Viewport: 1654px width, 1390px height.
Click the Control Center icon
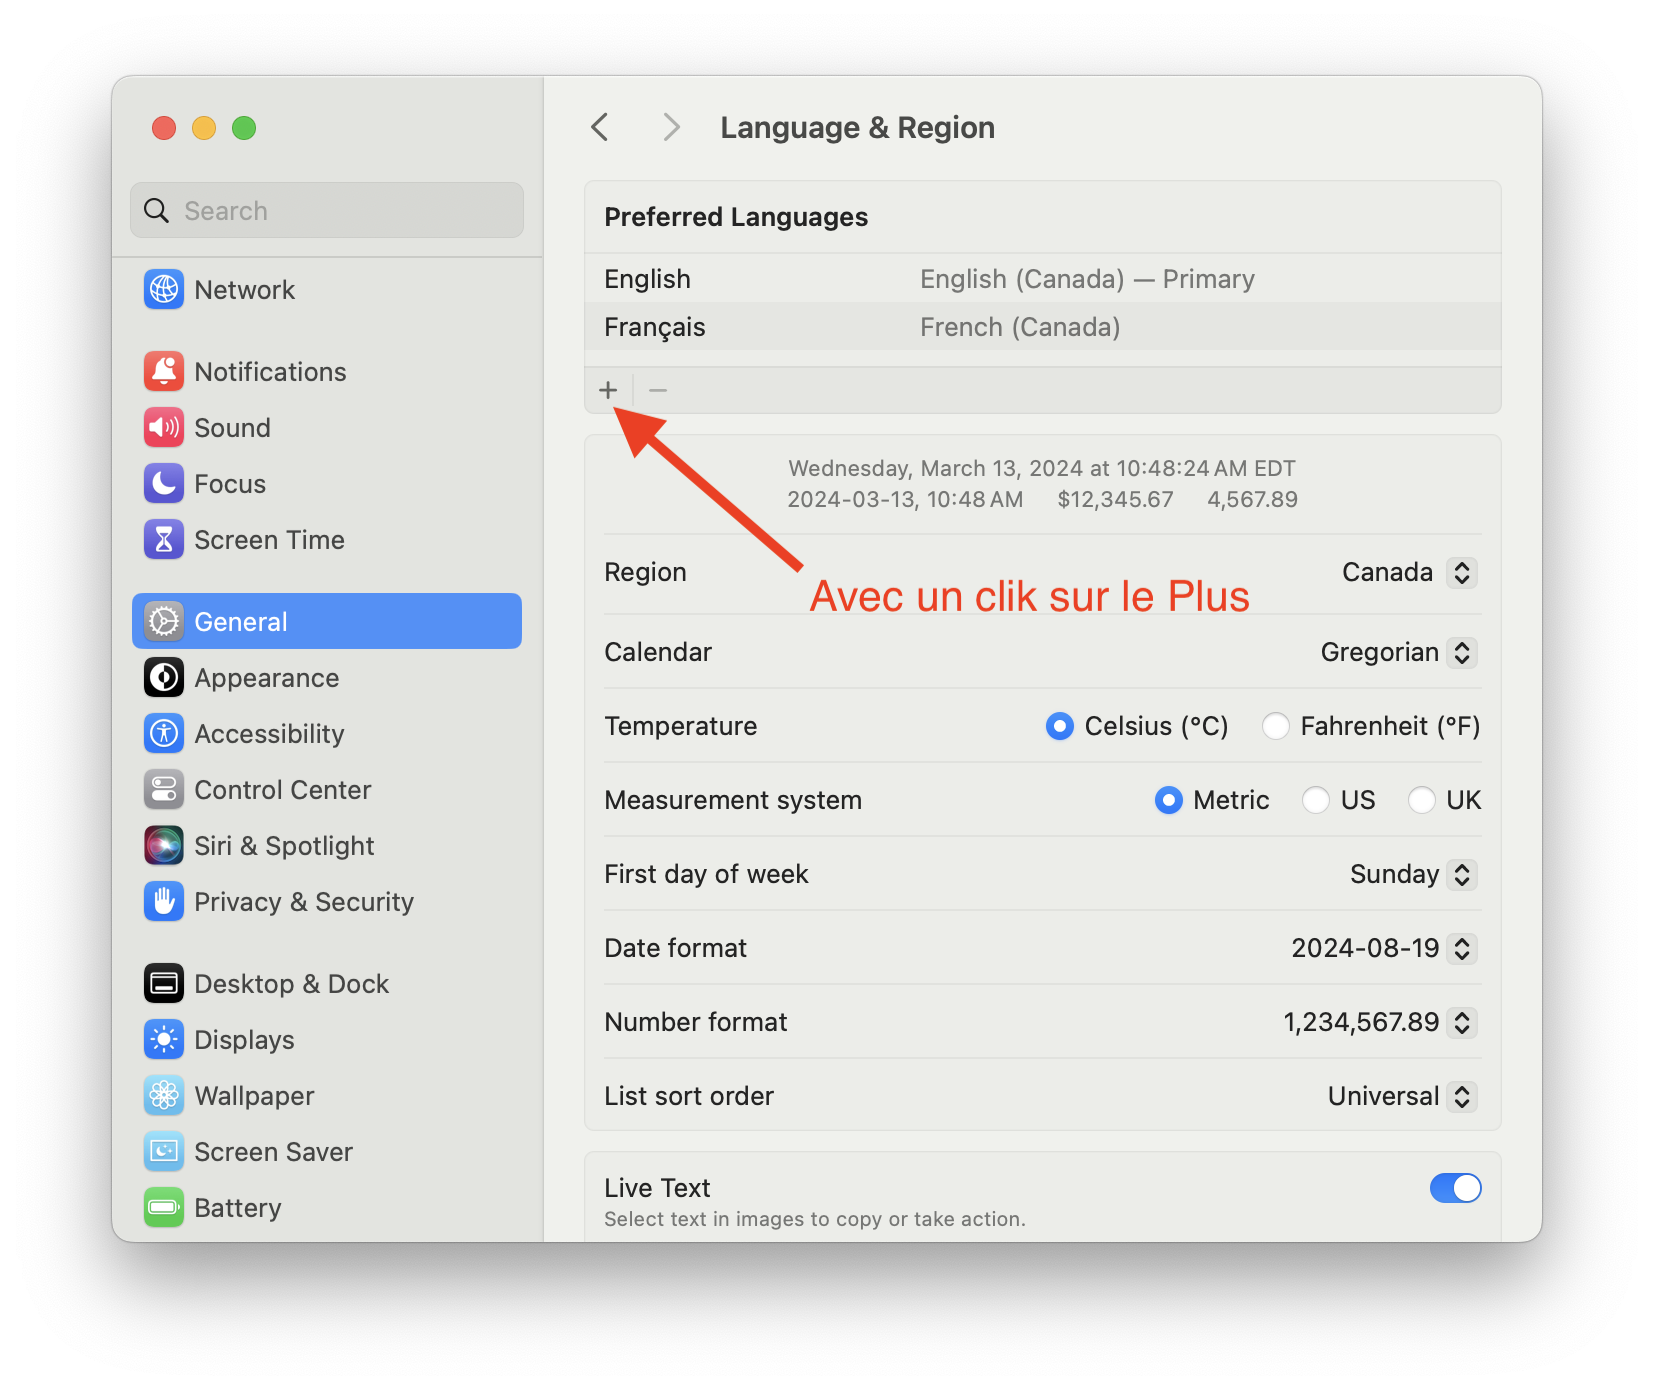pos(164,790)
